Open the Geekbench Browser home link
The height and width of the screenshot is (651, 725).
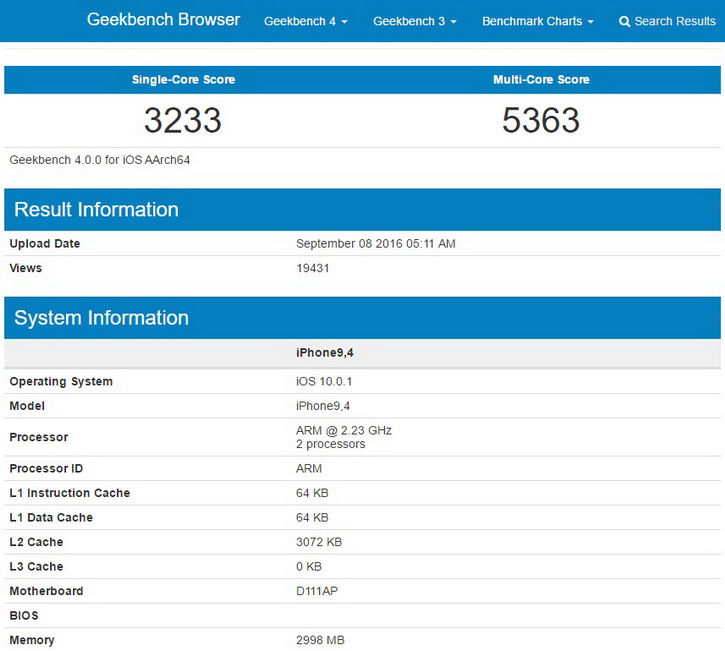(163, 19)
